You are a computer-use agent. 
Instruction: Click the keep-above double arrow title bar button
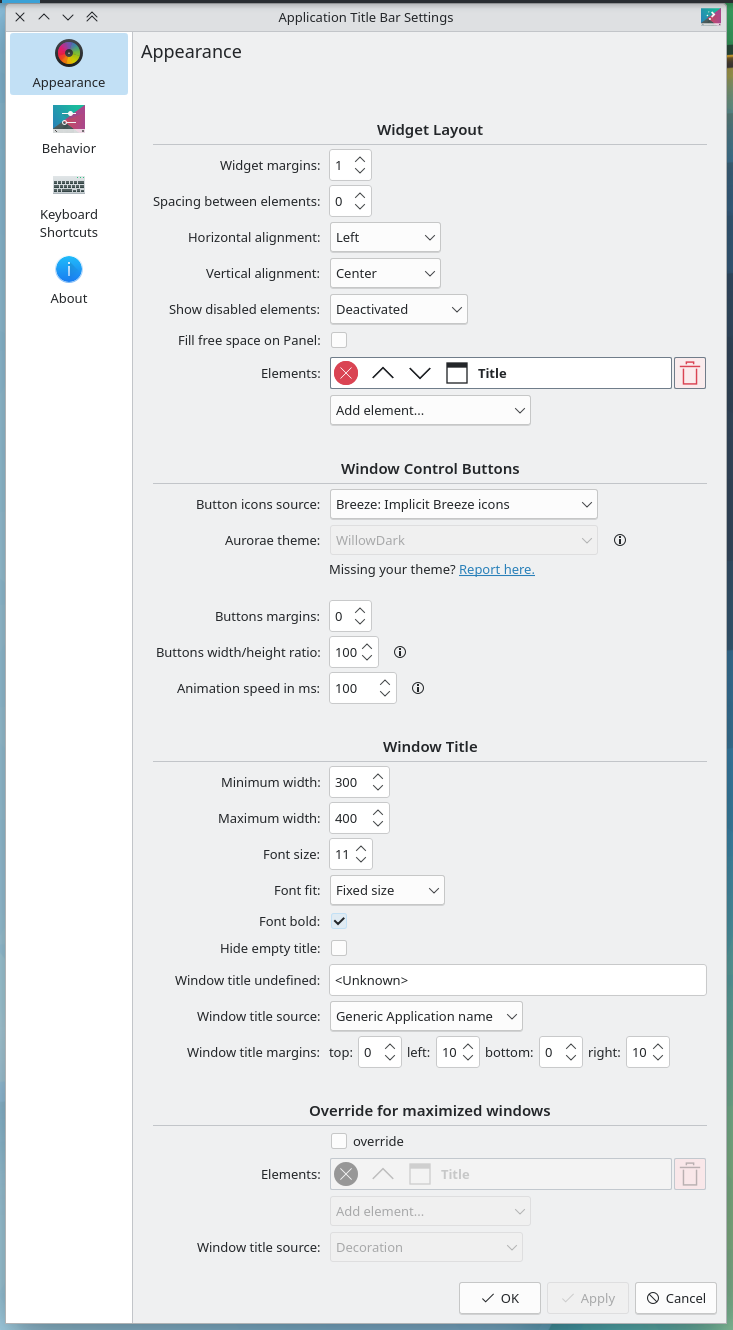coord(92,17)
